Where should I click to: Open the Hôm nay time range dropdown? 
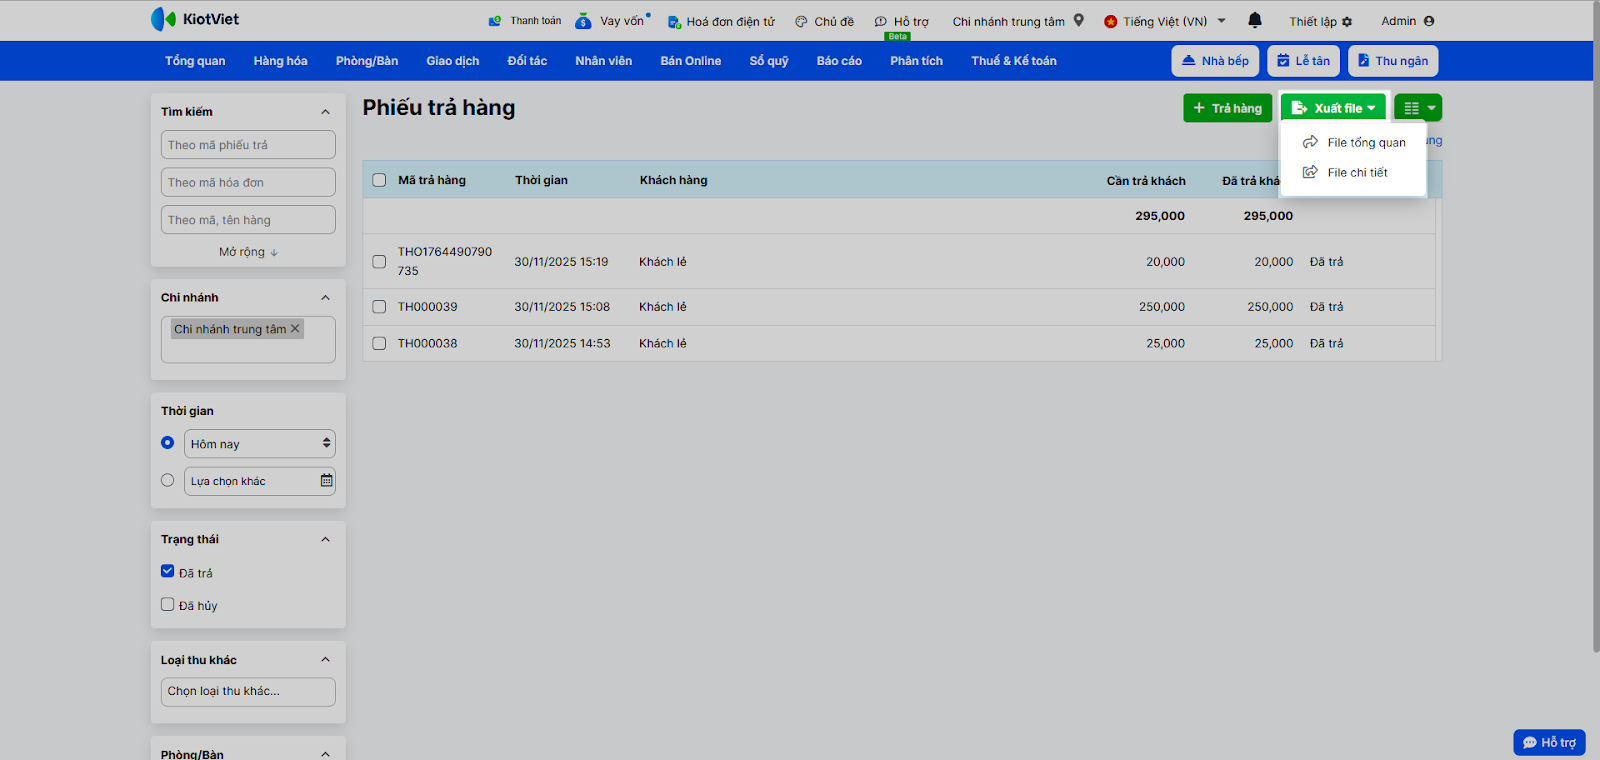click(x=260, y=444)
